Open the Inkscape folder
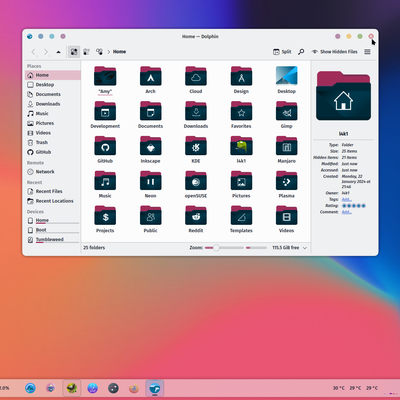Viewport: 400px width, 400px height. tap(150, 150)
